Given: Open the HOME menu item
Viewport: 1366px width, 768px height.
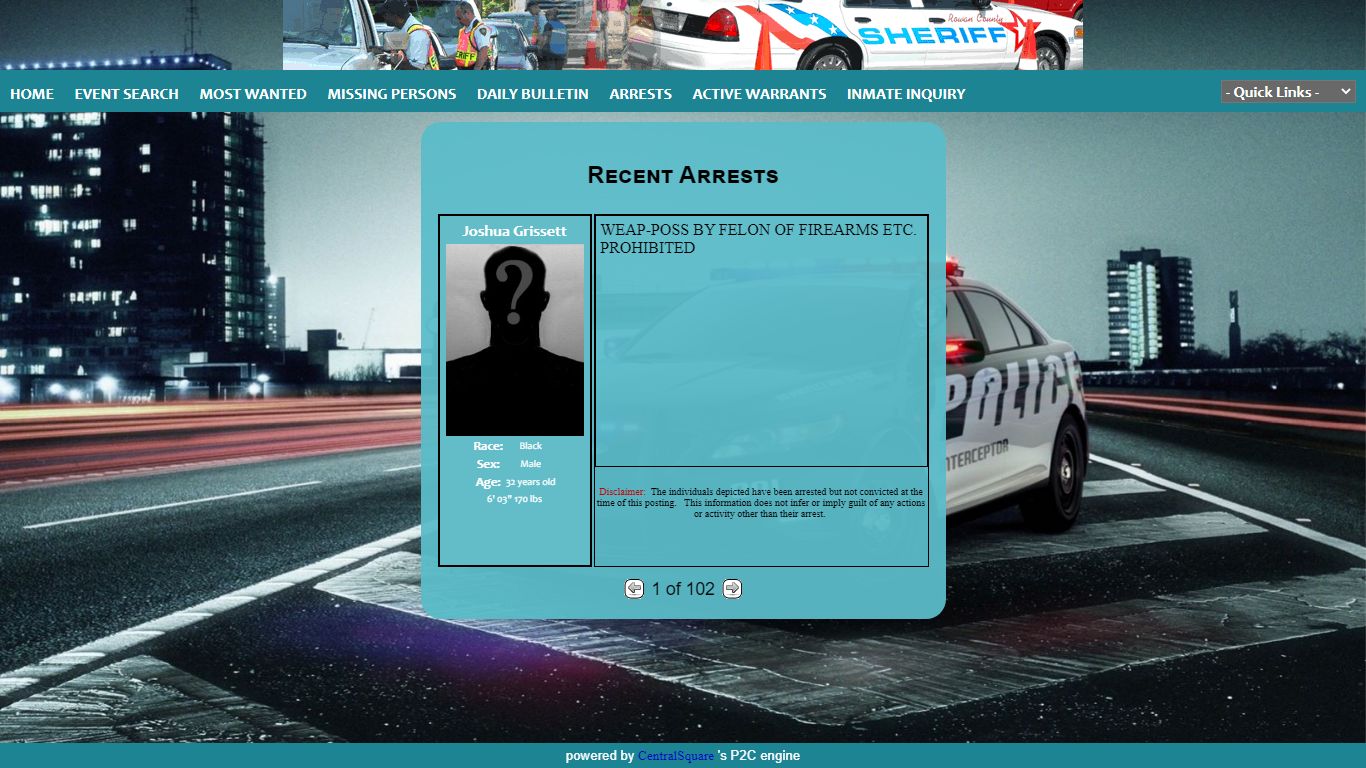Looking at the screenshot, I should [x=32, y=94].
